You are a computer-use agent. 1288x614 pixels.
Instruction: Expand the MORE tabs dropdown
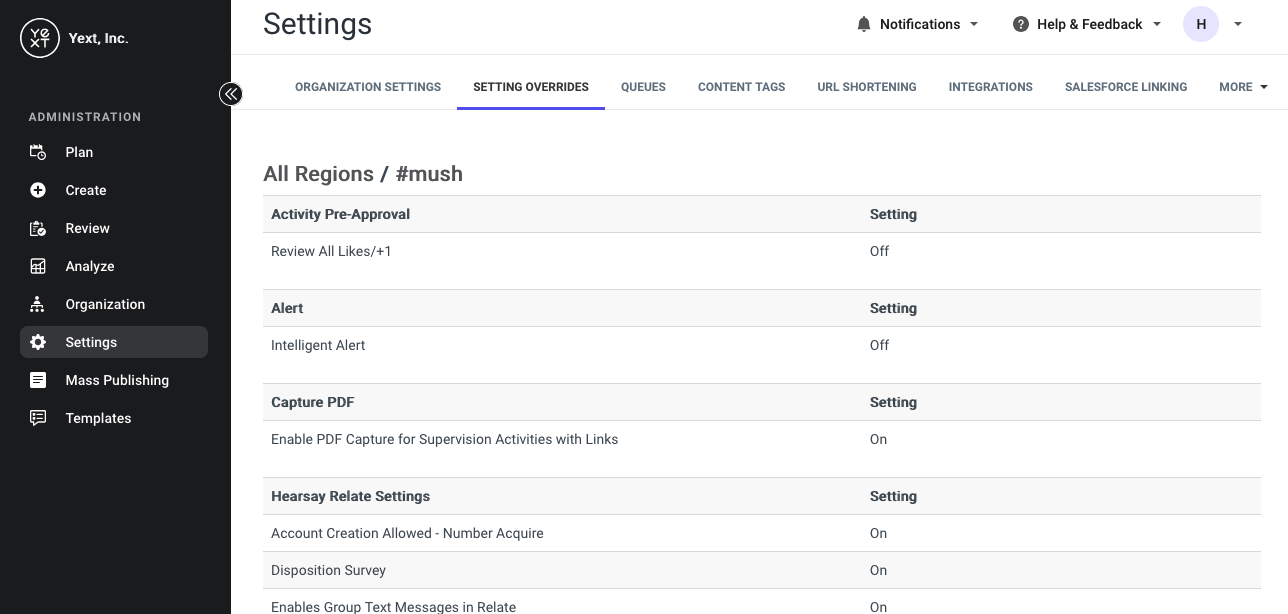pos(1244,87)
